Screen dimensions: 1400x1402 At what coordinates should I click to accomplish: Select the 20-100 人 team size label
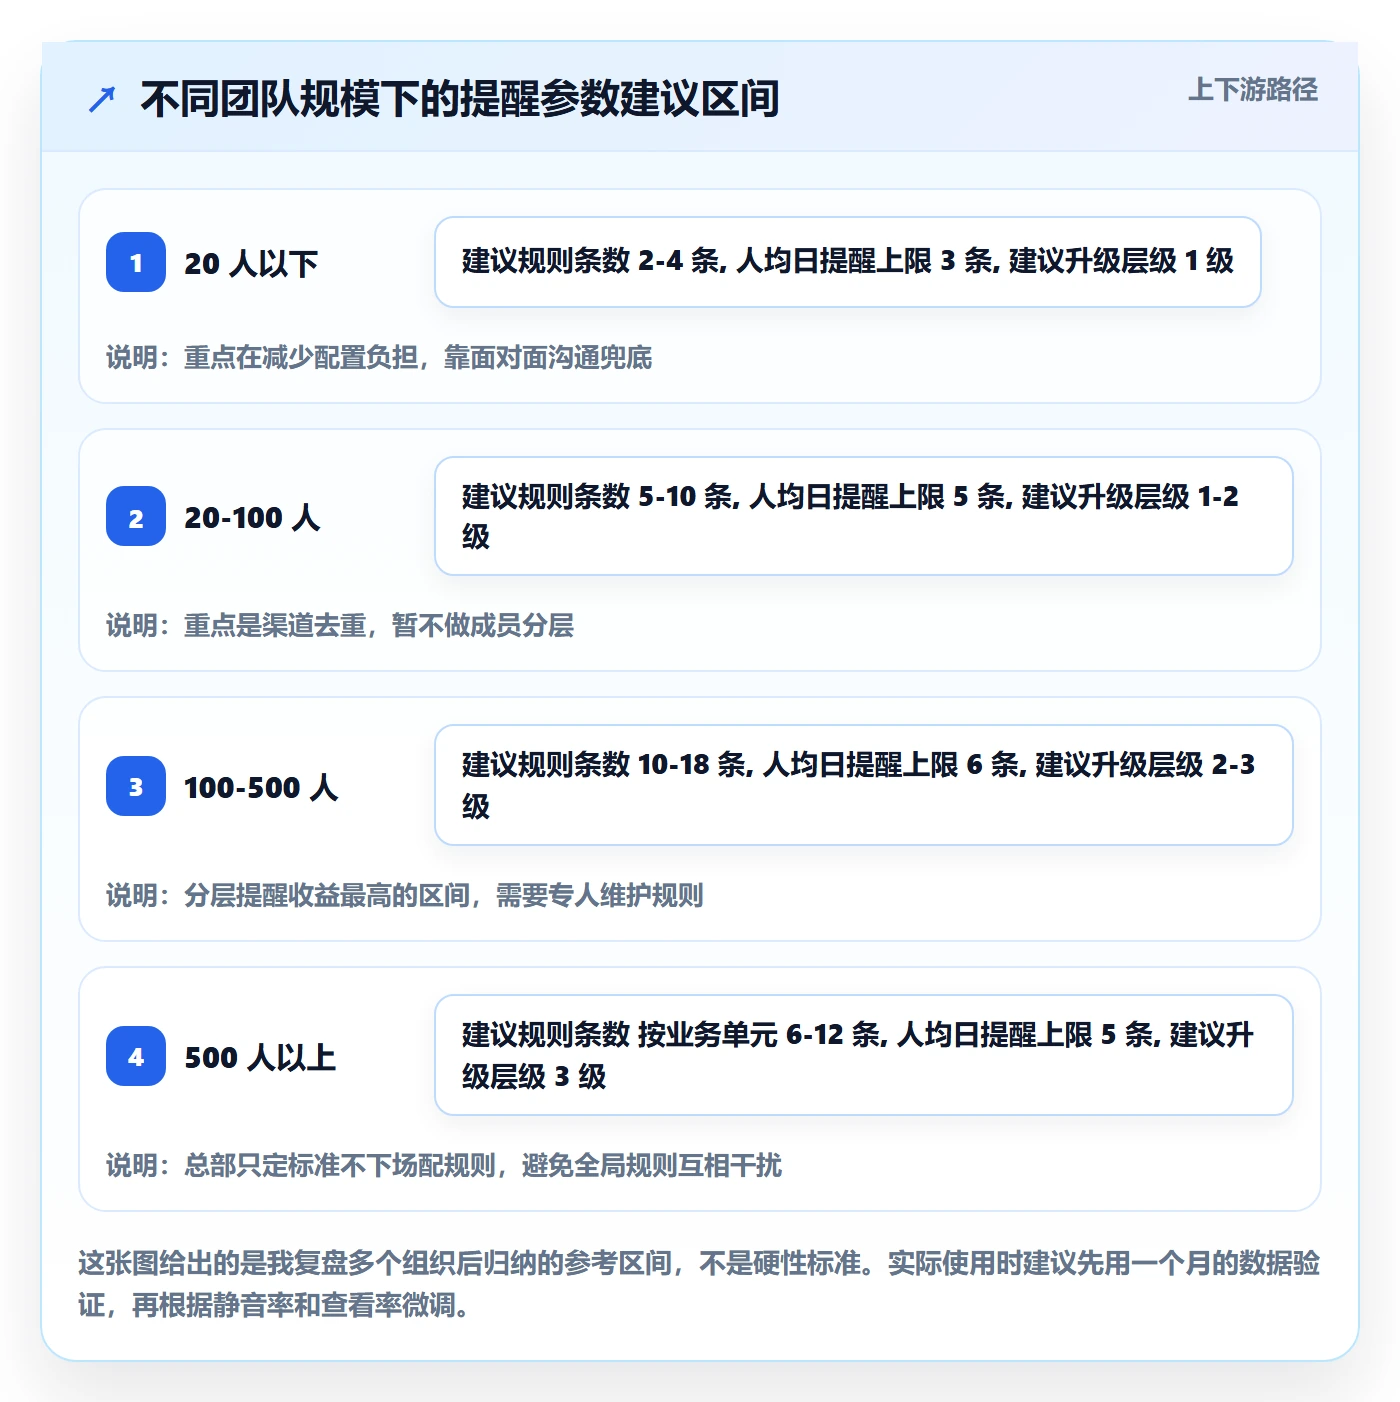coord(252,517)
